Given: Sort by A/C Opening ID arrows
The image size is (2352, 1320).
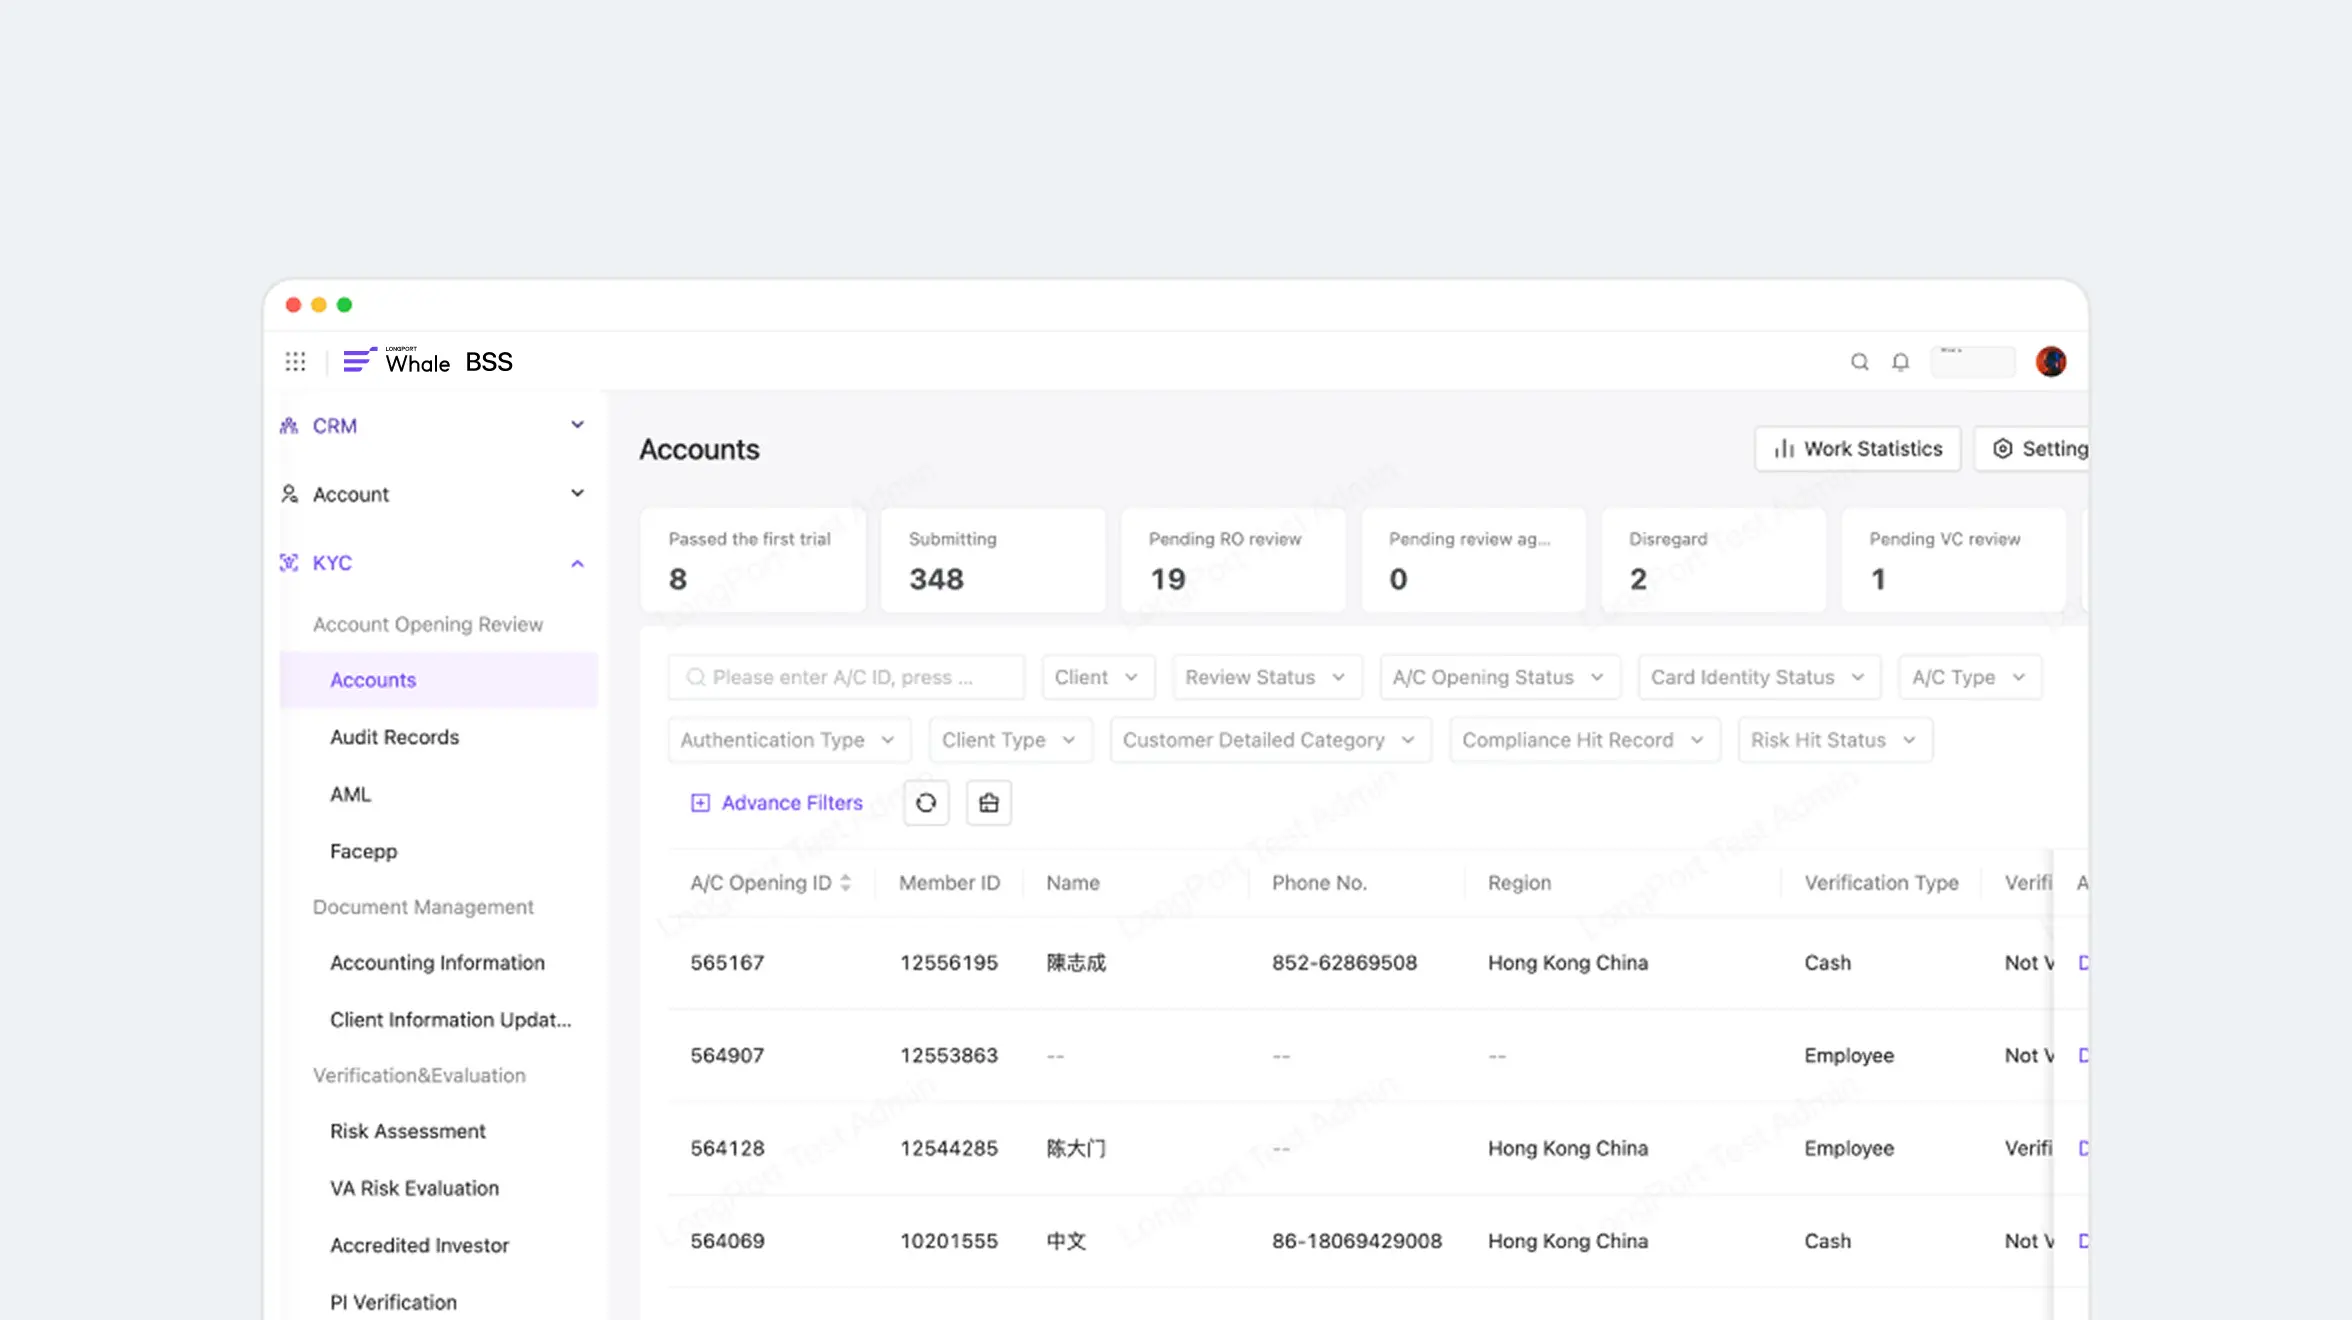Looking at the screenshot, I should [x=846, y=883].
